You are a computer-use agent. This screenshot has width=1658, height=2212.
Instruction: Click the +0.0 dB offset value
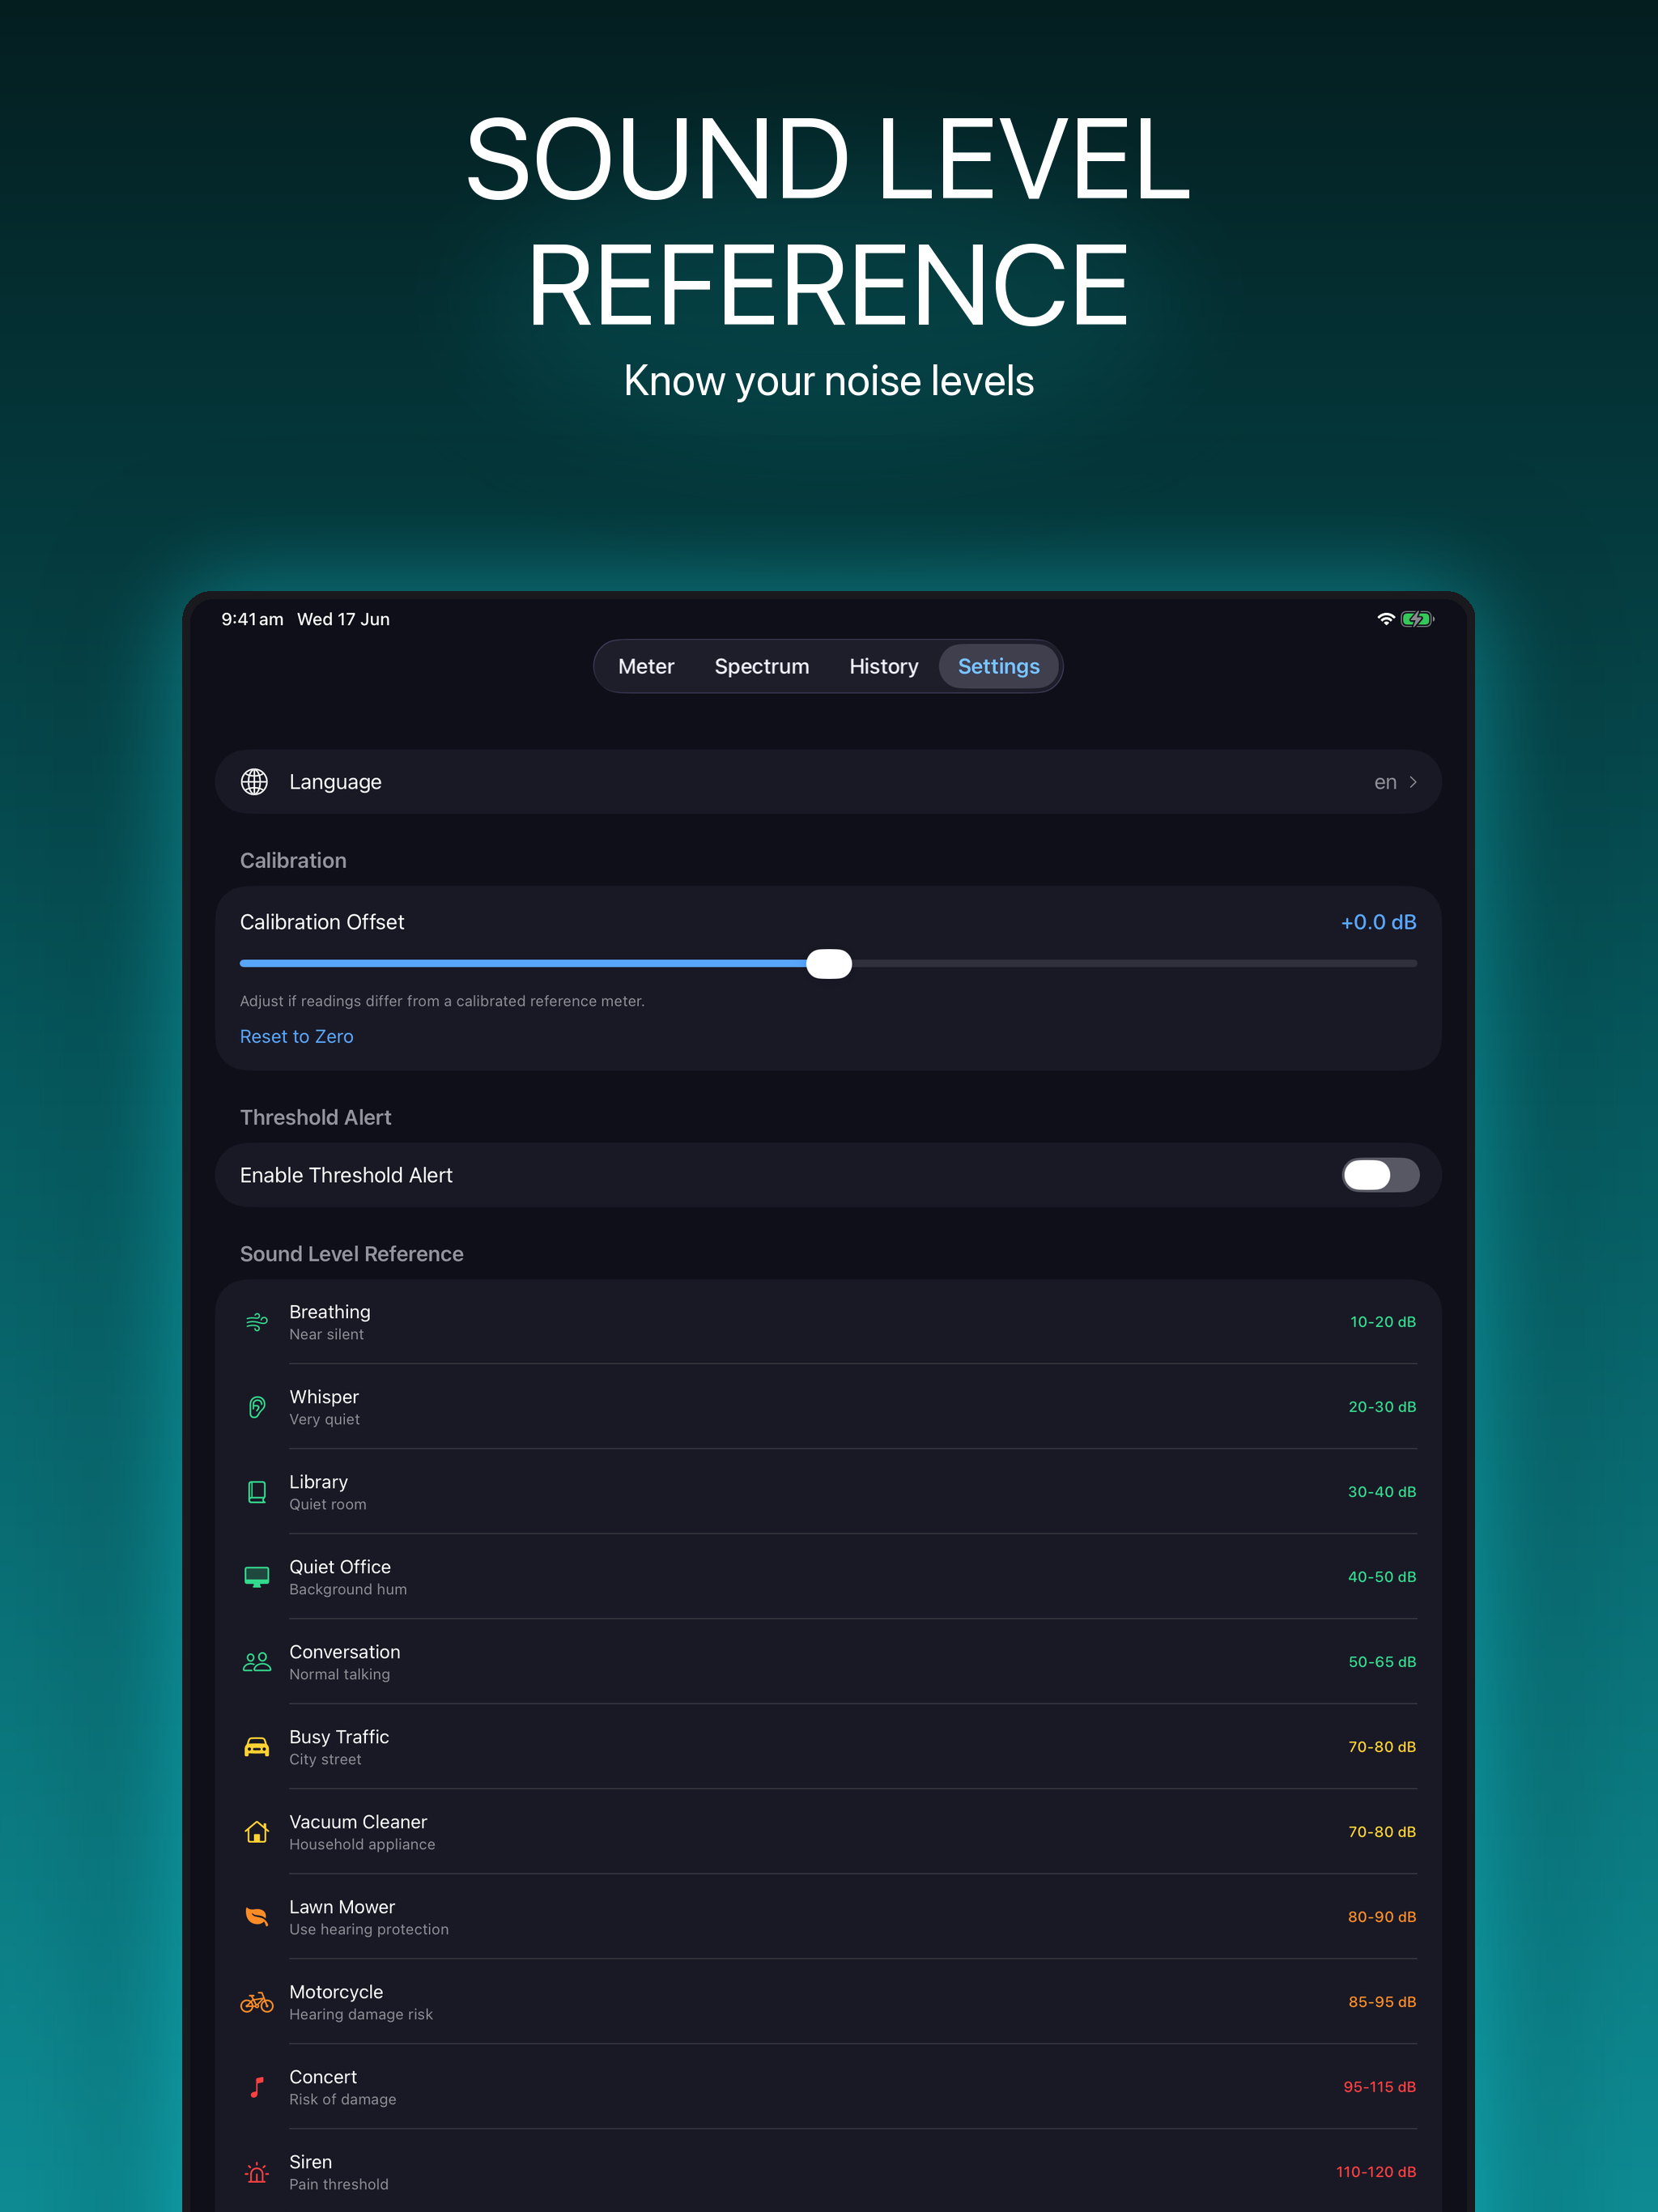pyautogui.click(x=1379, y=922)
